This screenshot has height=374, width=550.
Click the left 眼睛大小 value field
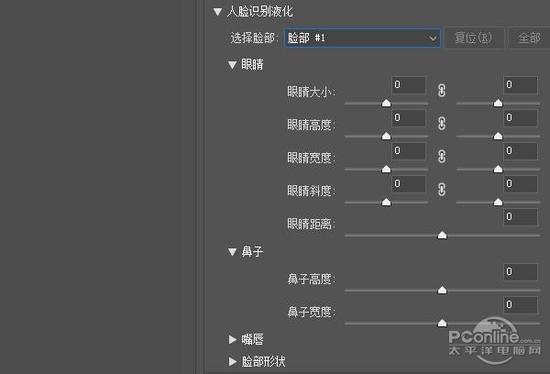click(409, 85)
